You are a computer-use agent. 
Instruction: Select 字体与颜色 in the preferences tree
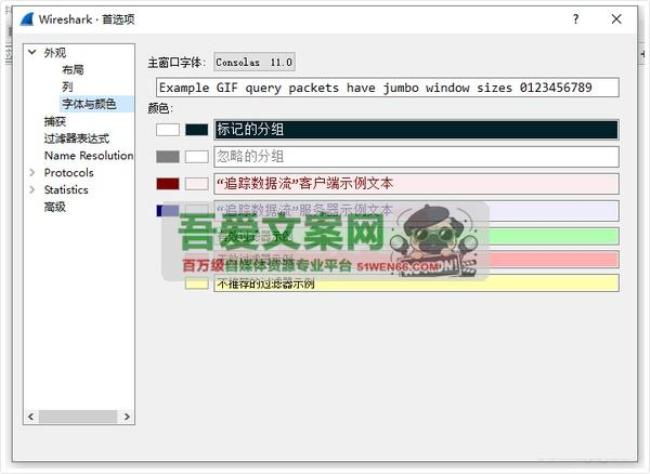tap(89, 104)
